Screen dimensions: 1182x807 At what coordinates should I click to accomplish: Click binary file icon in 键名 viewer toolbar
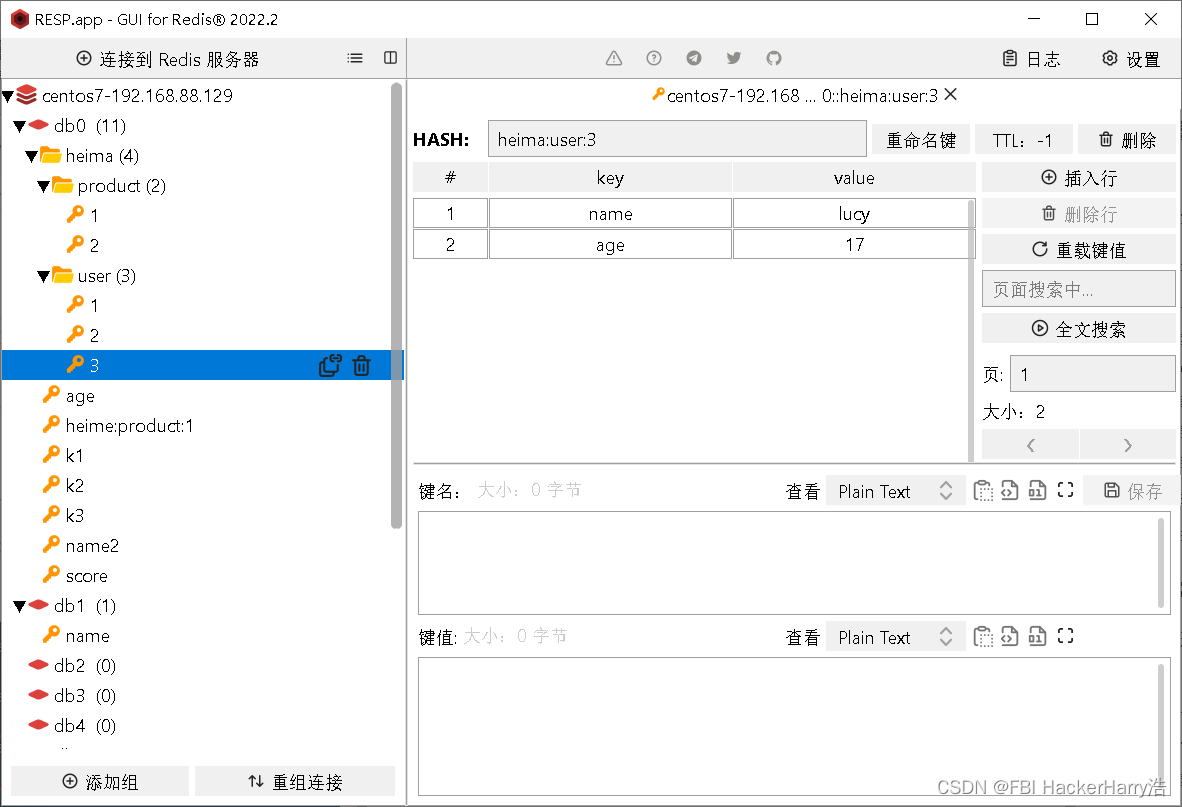pyautogui.click(x=1037, y=491)
